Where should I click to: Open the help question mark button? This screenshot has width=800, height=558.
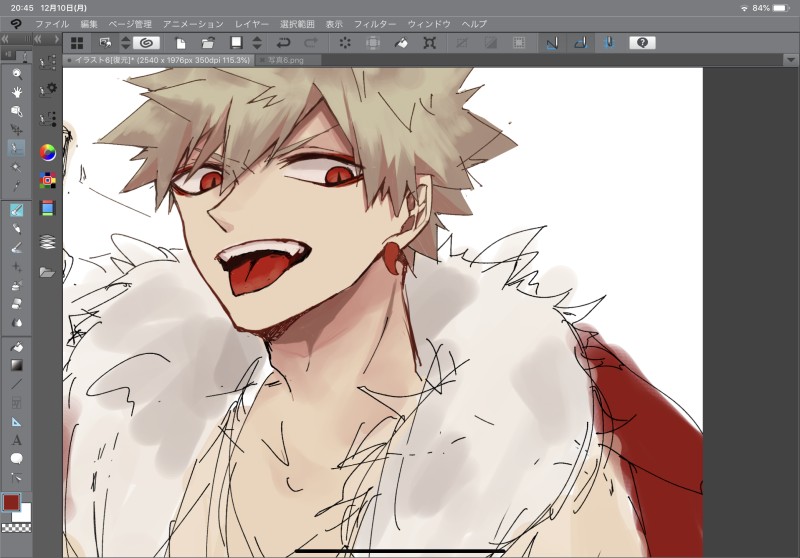(x=642, y=43)
